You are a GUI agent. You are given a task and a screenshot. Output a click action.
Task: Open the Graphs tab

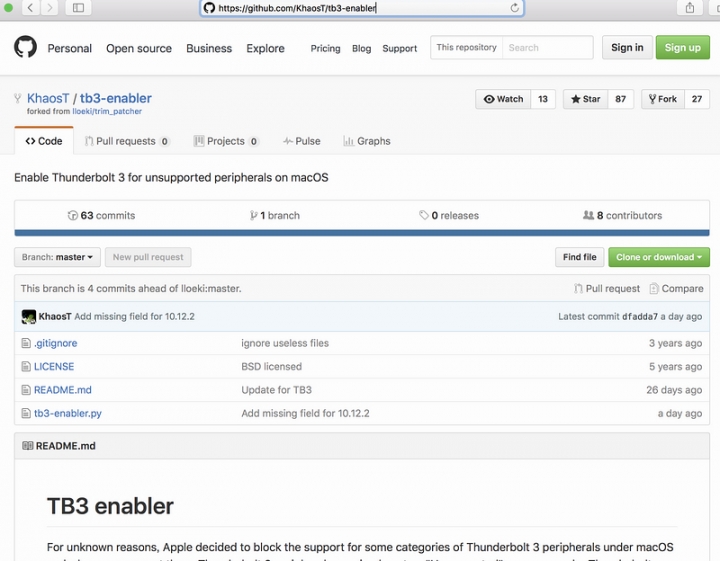pos(367,141)
